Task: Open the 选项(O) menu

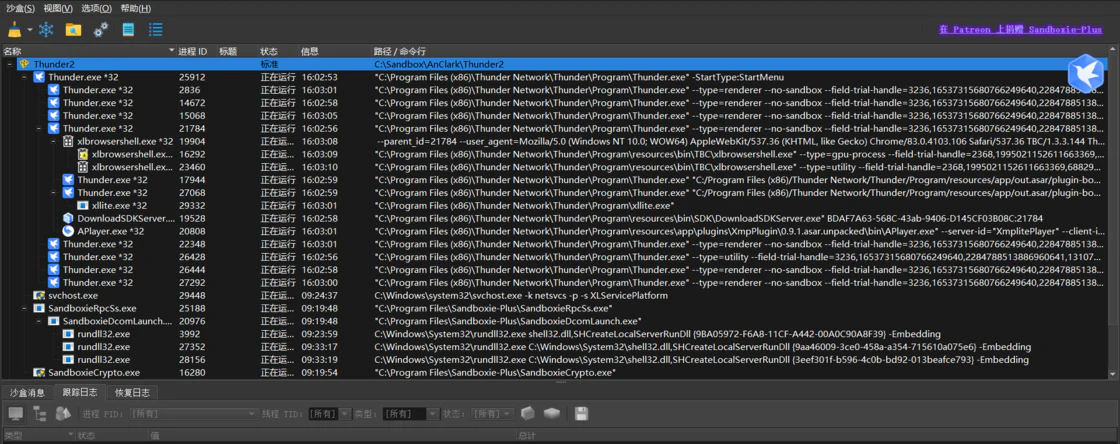Action: pyautogui.click(x=96, y=8)
